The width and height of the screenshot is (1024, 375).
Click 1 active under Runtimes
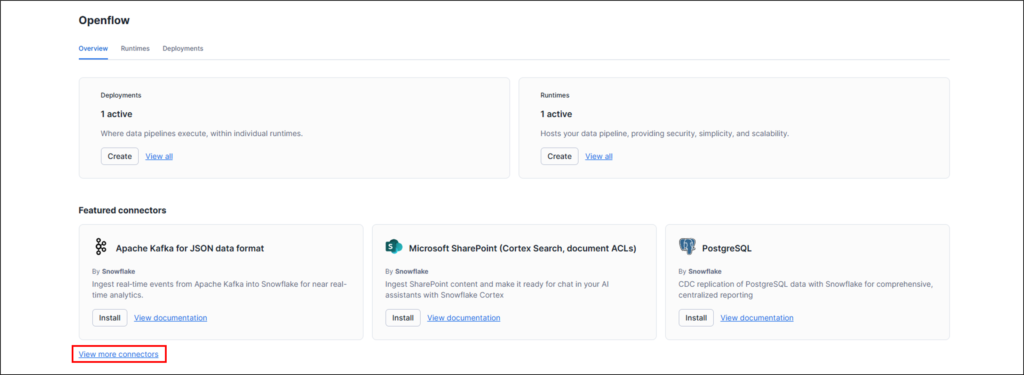click(556, 114)
